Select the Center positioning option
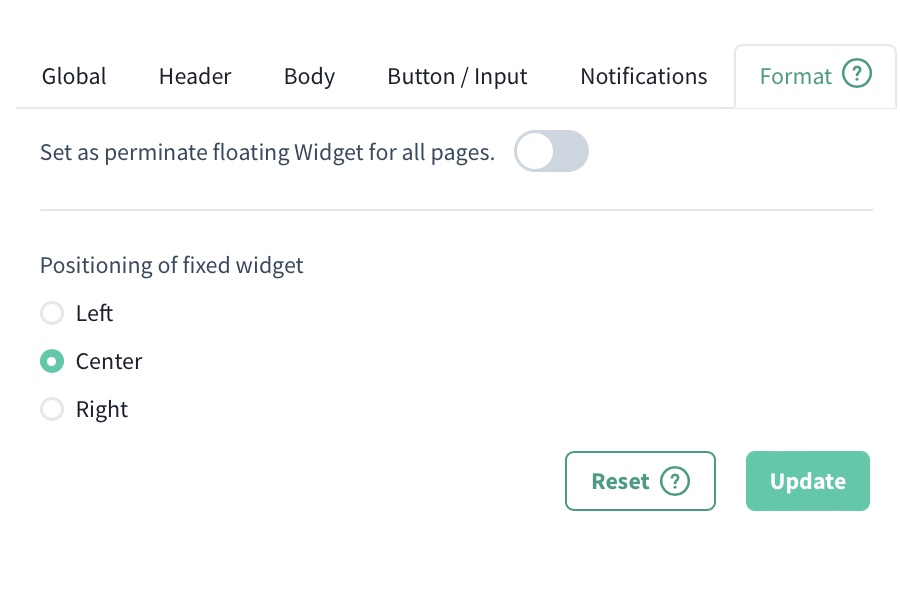The image size is (900, 612). (x=52, y=361)
